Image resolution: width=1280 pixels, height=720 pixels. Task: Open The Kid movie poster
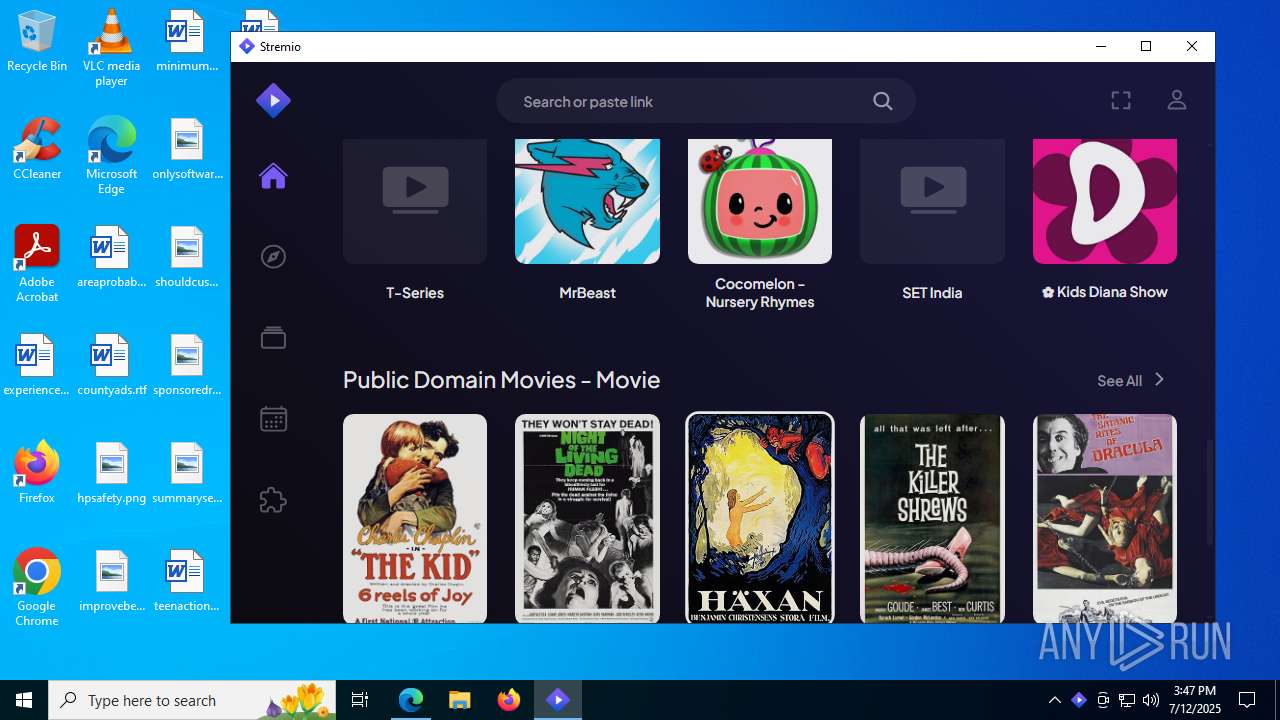(x=415, y=518)
